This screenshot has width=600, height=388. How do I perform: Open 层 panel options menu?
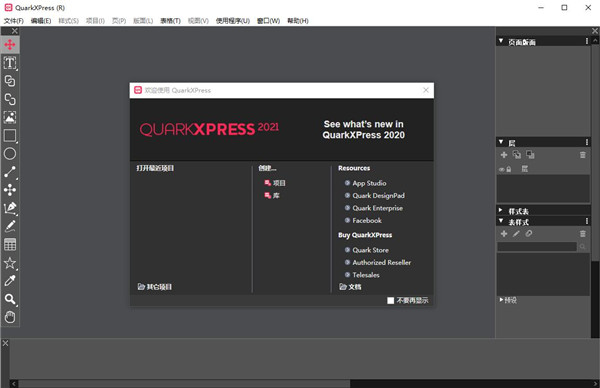tap(587, 142)
